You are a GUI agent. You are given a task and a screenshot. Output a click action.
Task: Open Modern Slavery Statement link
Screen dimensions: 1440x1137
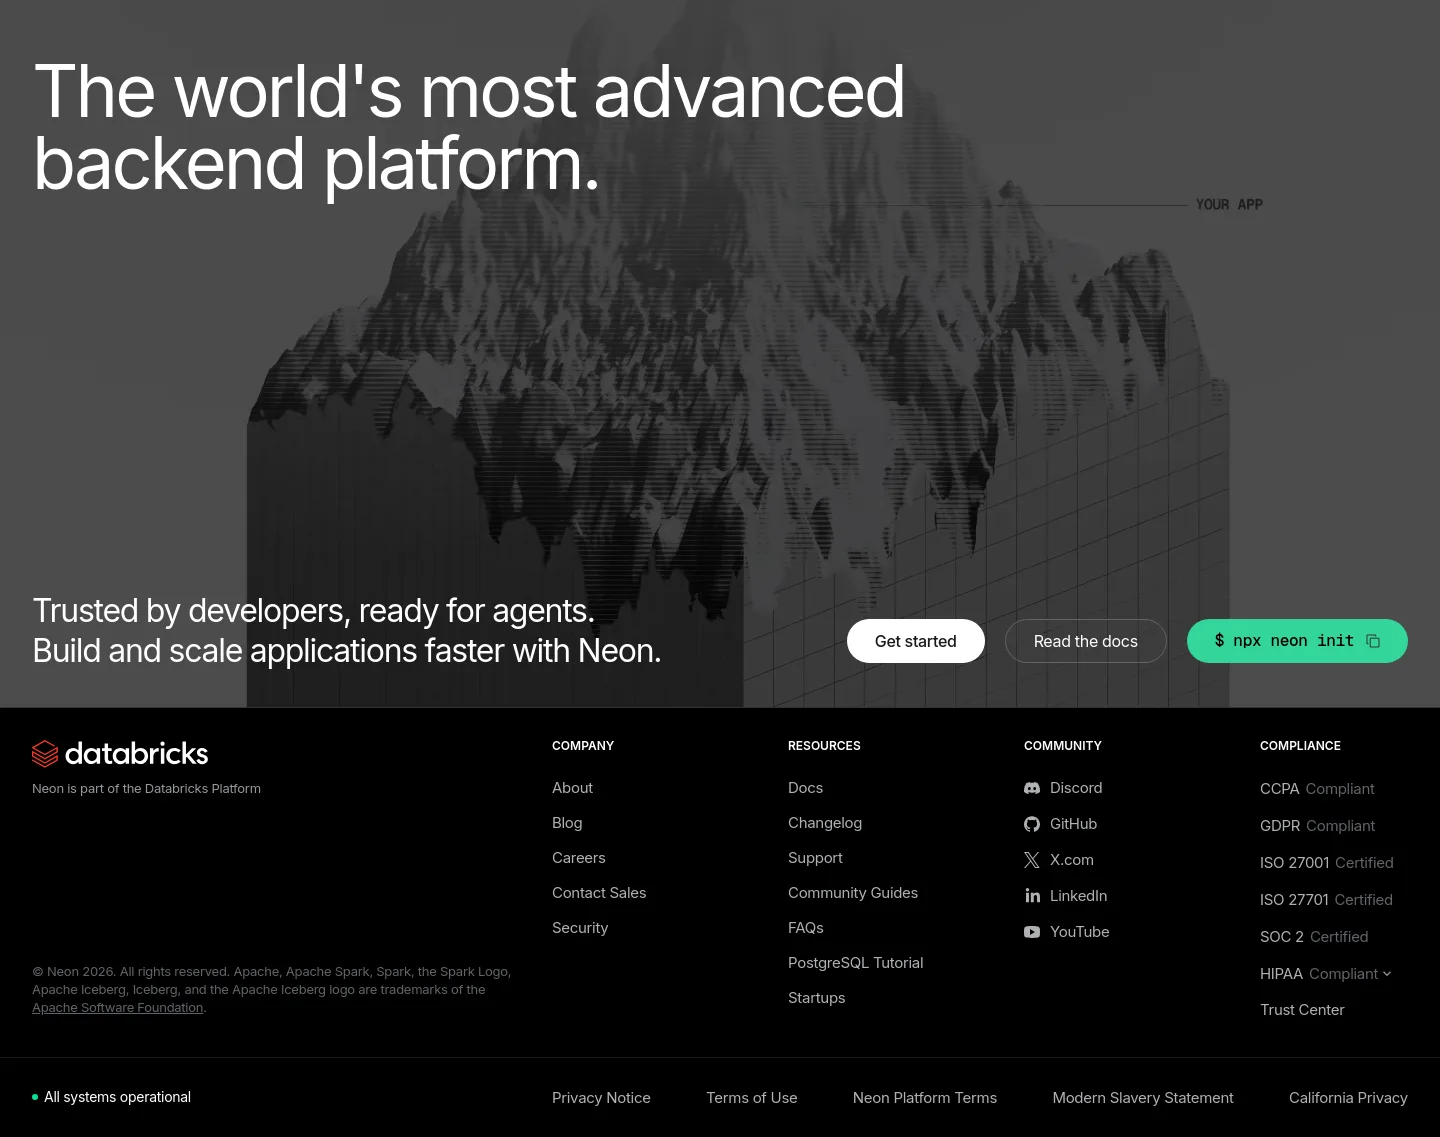(x=1143, y=1098)
